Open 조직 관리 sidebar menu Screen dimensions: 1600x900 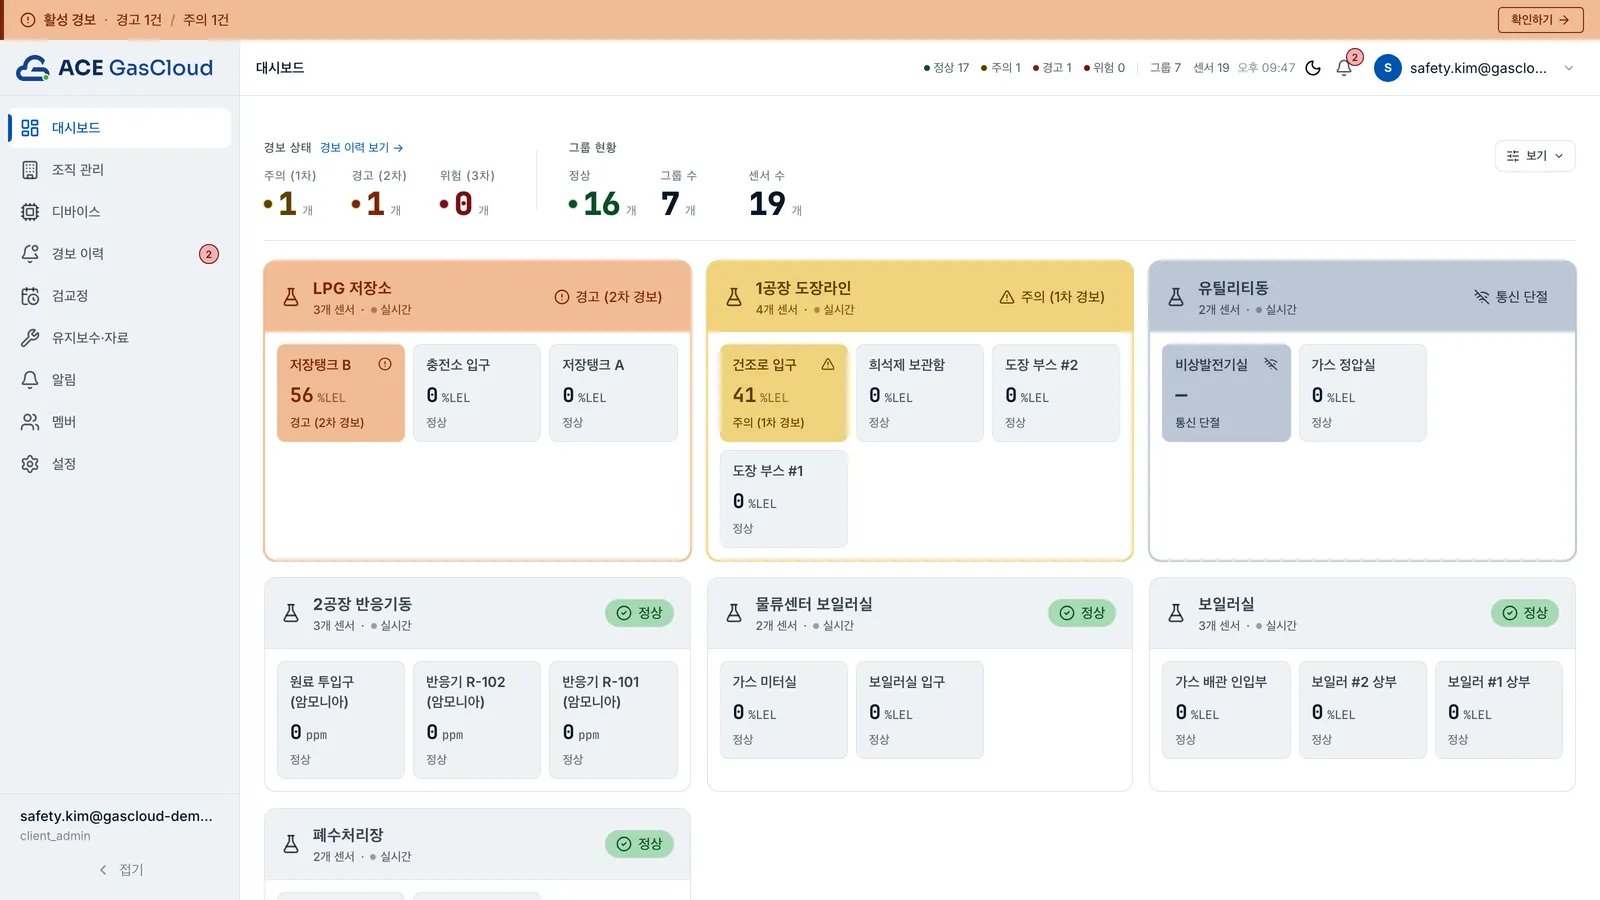120,170
